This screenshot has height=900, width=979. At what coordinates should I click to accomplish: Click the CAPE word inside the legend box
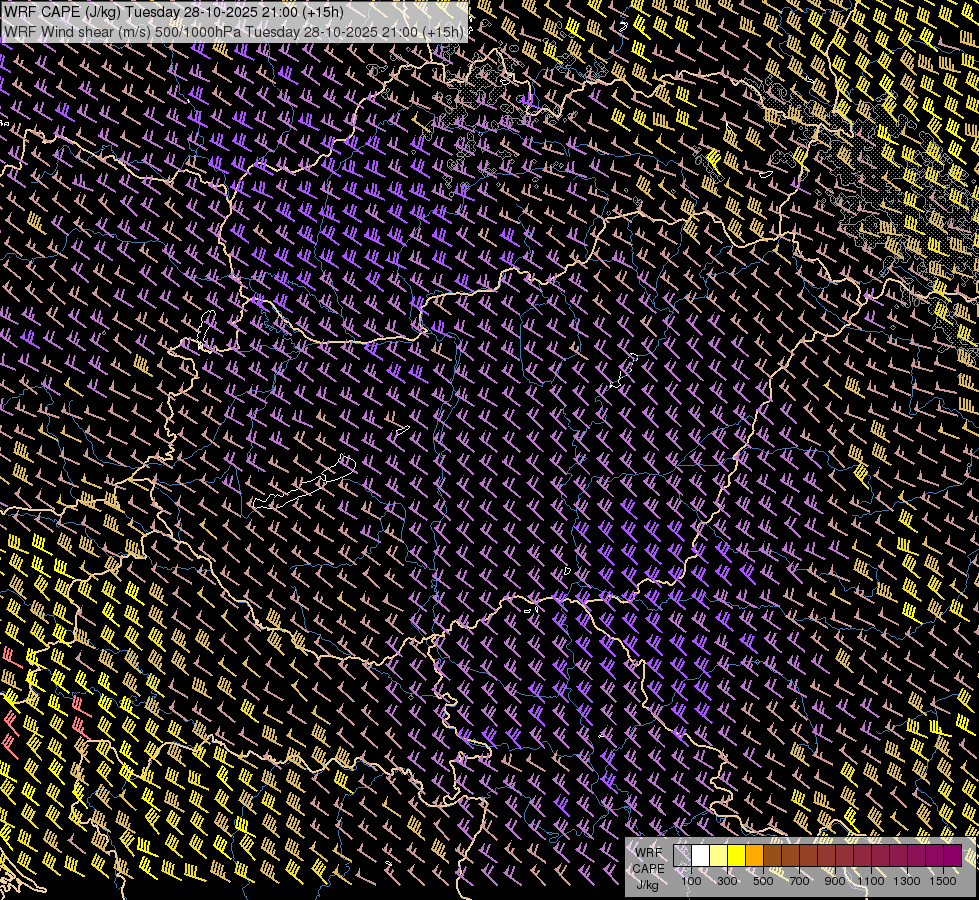[649, 869]
